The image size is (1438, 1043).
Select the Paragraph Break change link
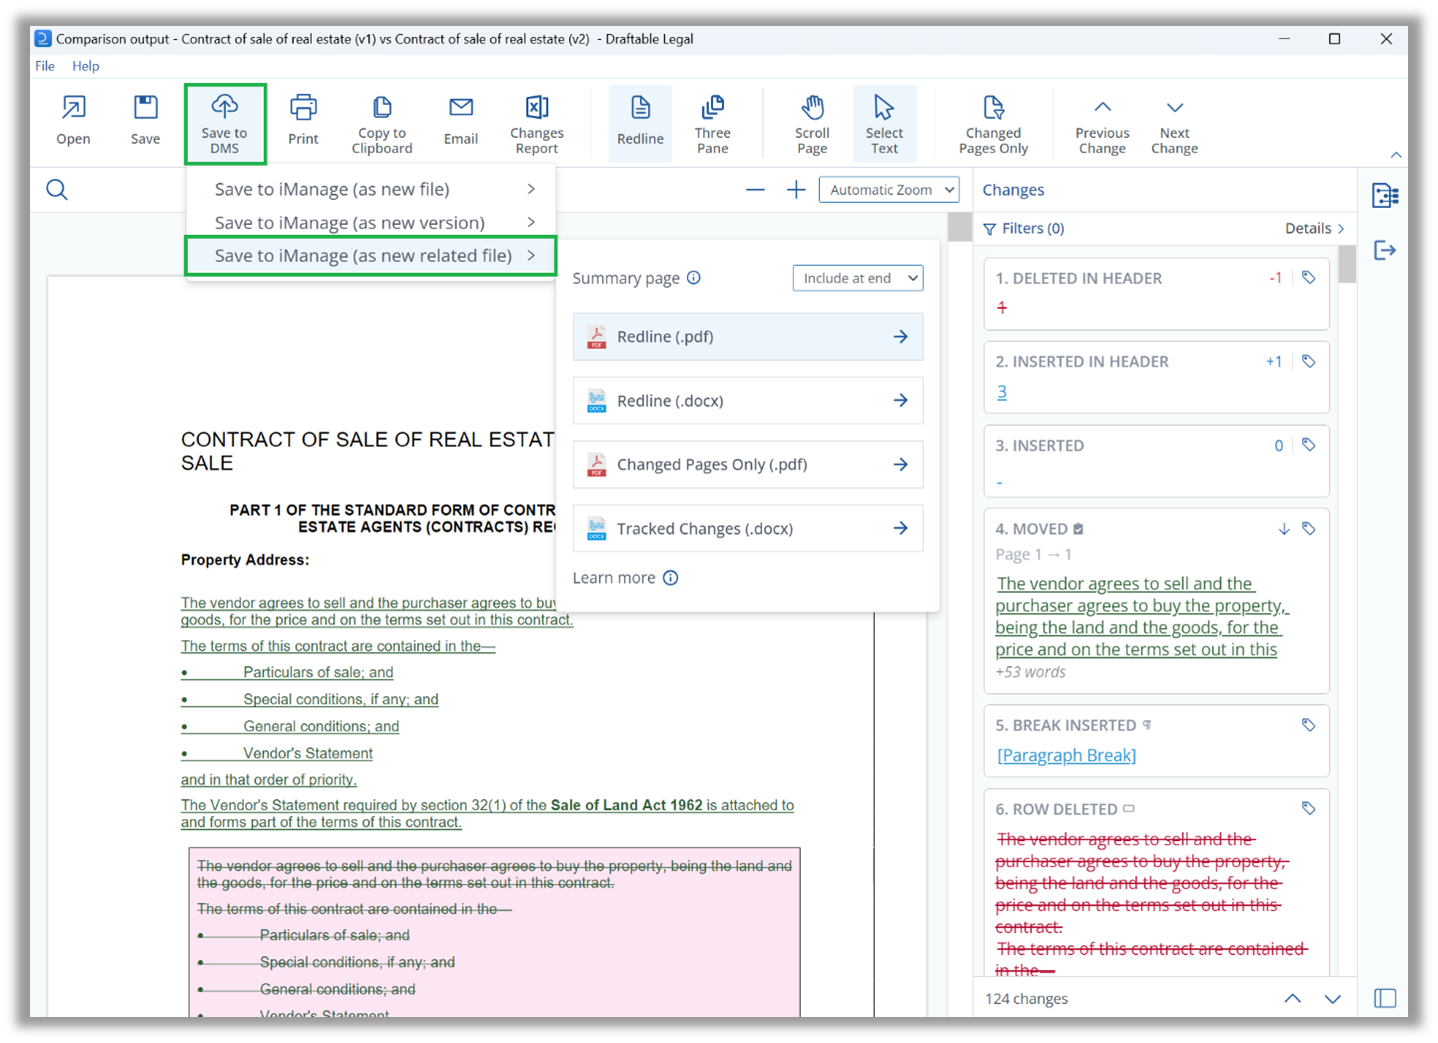[1066, 756]
